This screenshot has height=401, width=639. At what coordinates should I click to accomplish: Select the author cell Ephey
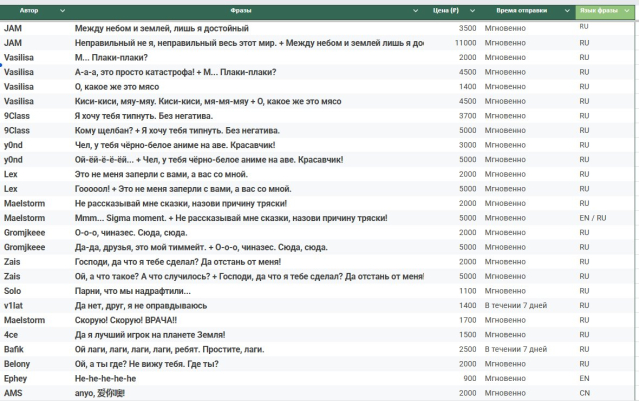point(15,379)
